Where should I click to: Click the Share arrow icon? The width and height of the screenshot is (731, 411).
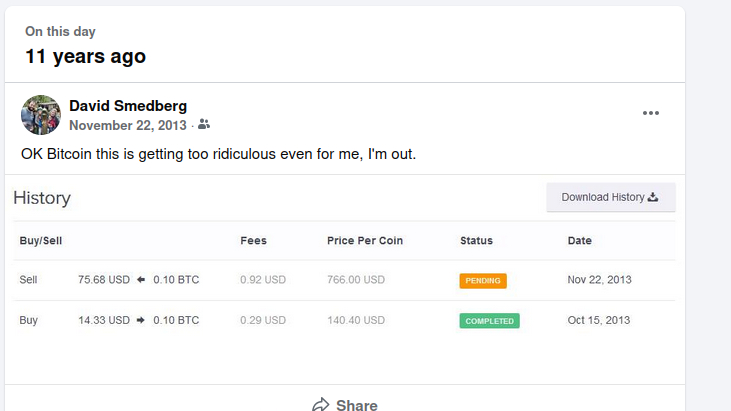coord(321,405)
